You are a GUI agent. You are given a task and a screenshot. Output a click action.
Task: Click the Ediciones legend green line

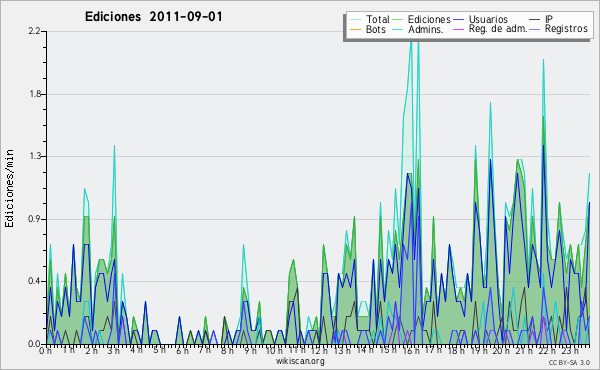click(397, 20)
